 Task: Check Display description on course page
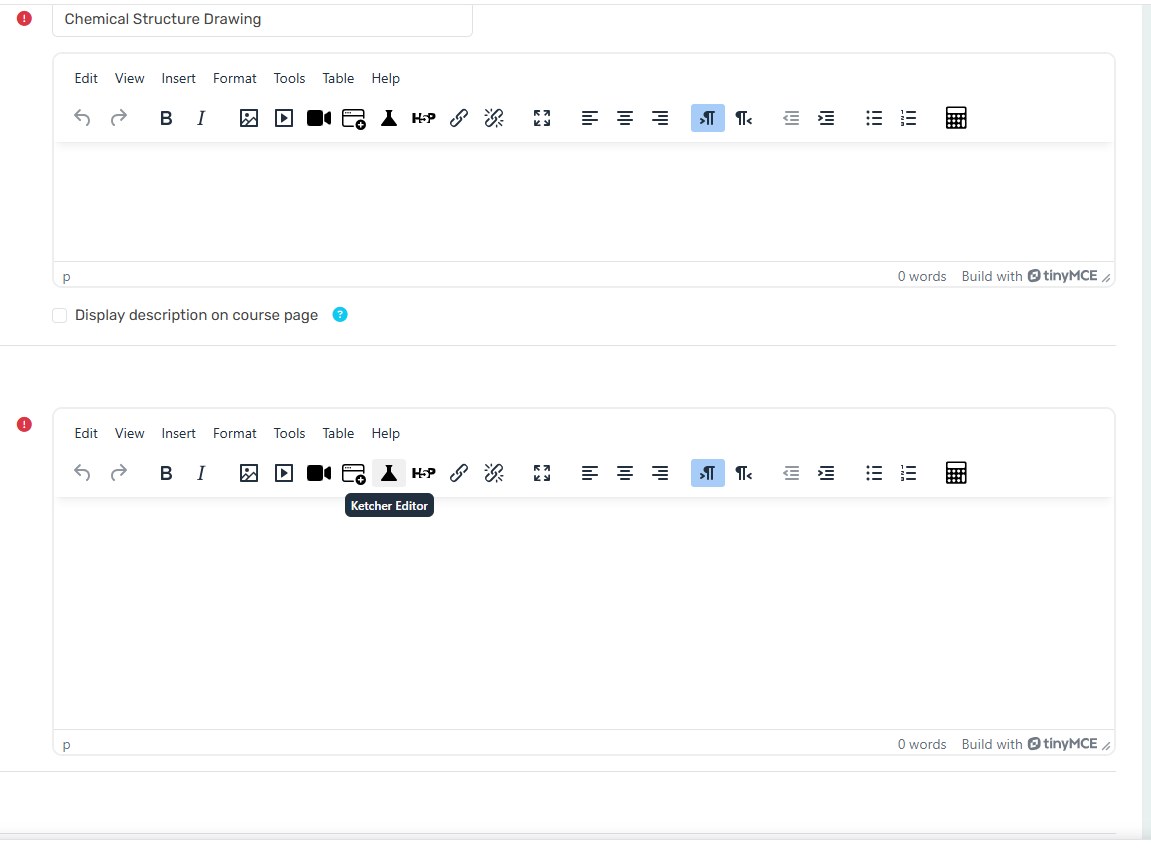pos(59,315)
